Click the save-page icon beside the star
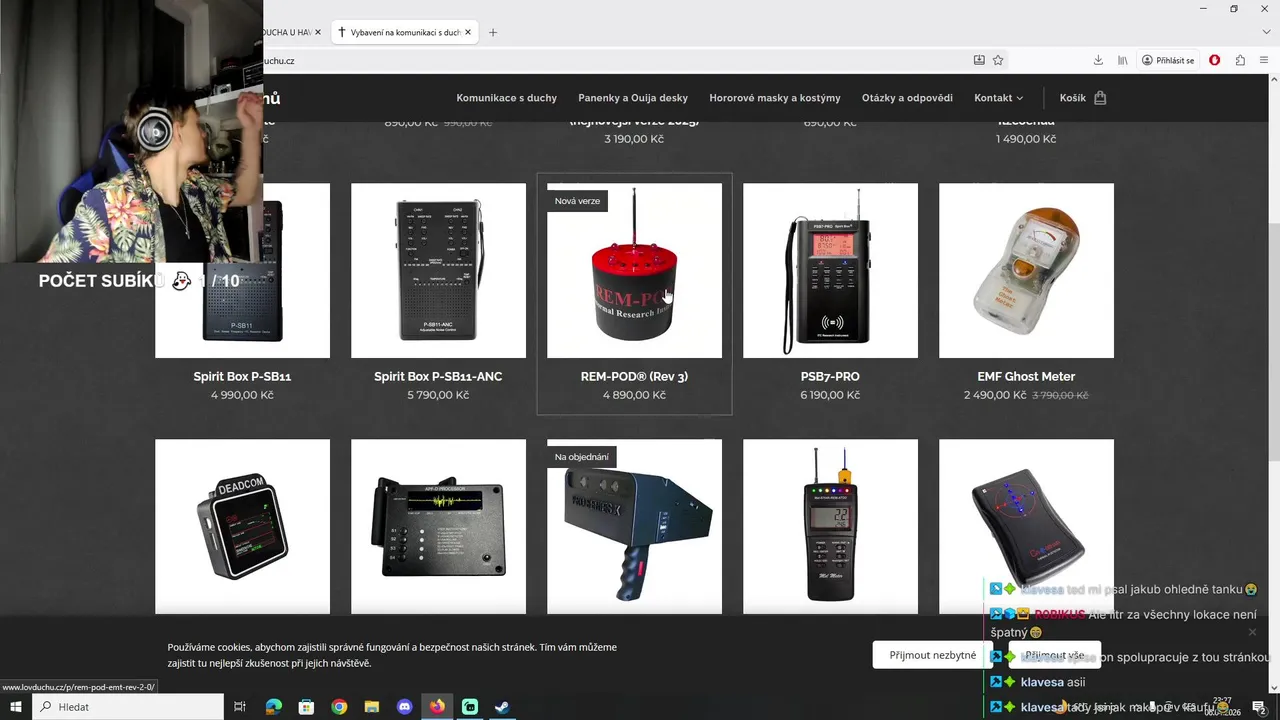This screenshot has height=720, width=1280. pos(979,60)
